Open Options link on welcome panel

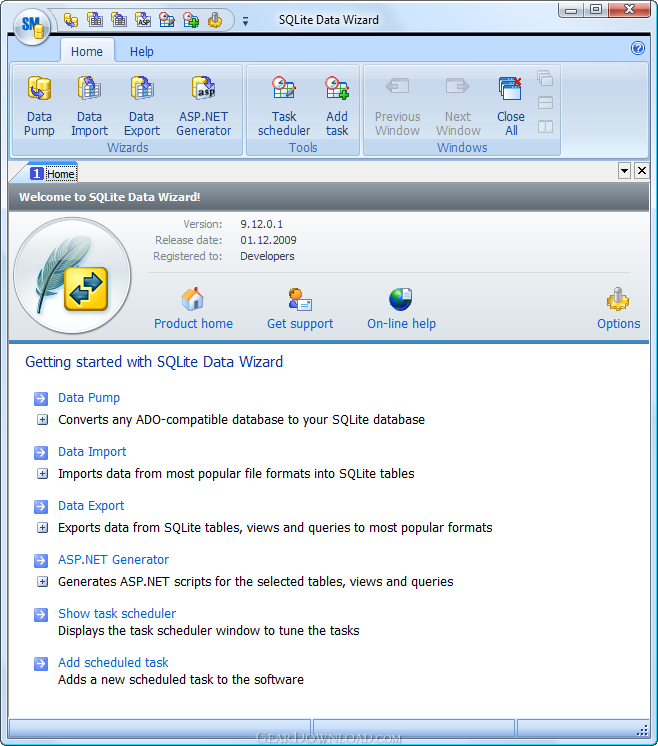click(619, 324)
